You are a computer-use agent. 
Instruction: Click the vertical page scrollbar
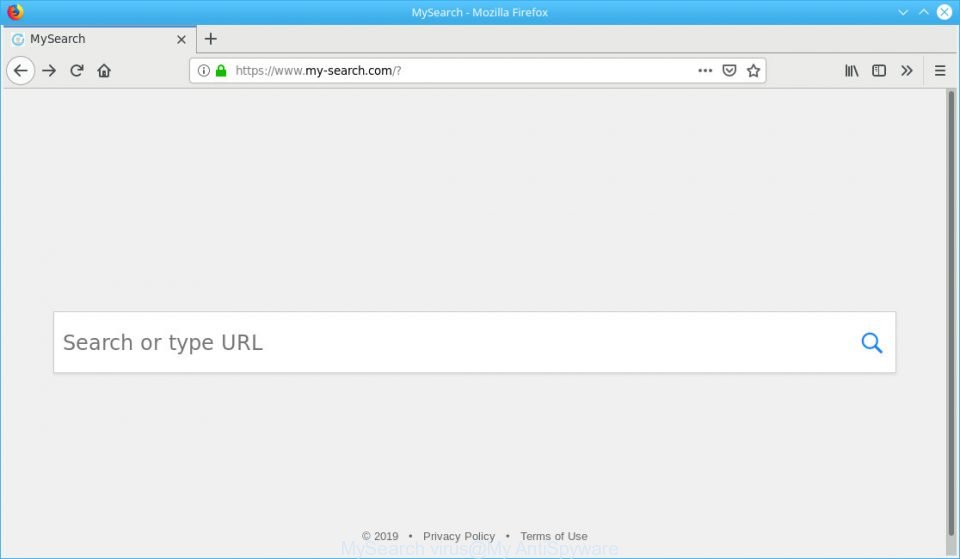pyautogui.click(x=951, y=312)
